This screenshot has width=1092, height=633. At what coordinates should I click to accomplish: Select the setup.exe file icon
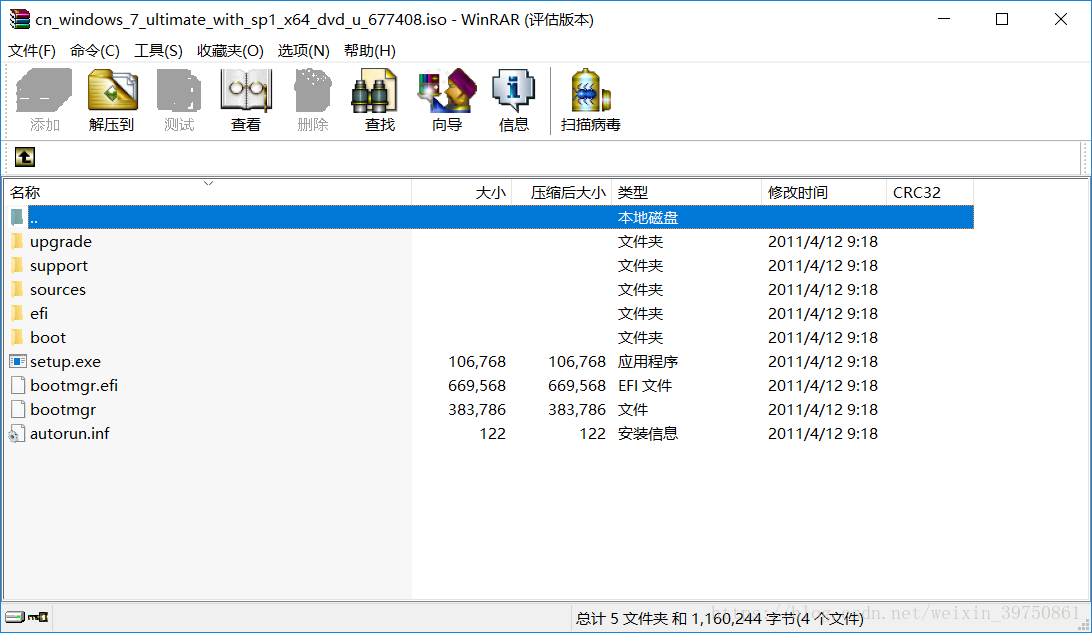17,361
